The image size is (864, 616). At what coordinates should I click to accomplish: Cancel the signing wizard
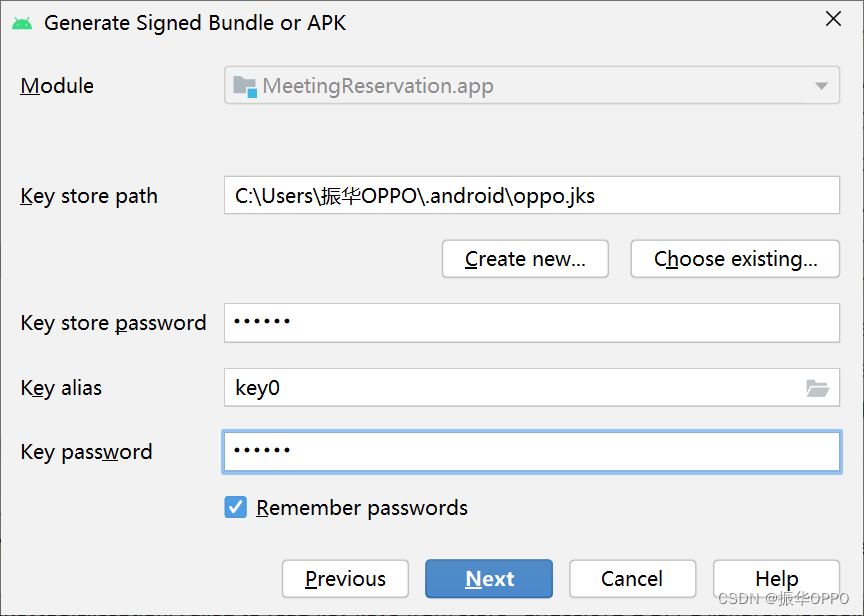click(x=632, y=578)
